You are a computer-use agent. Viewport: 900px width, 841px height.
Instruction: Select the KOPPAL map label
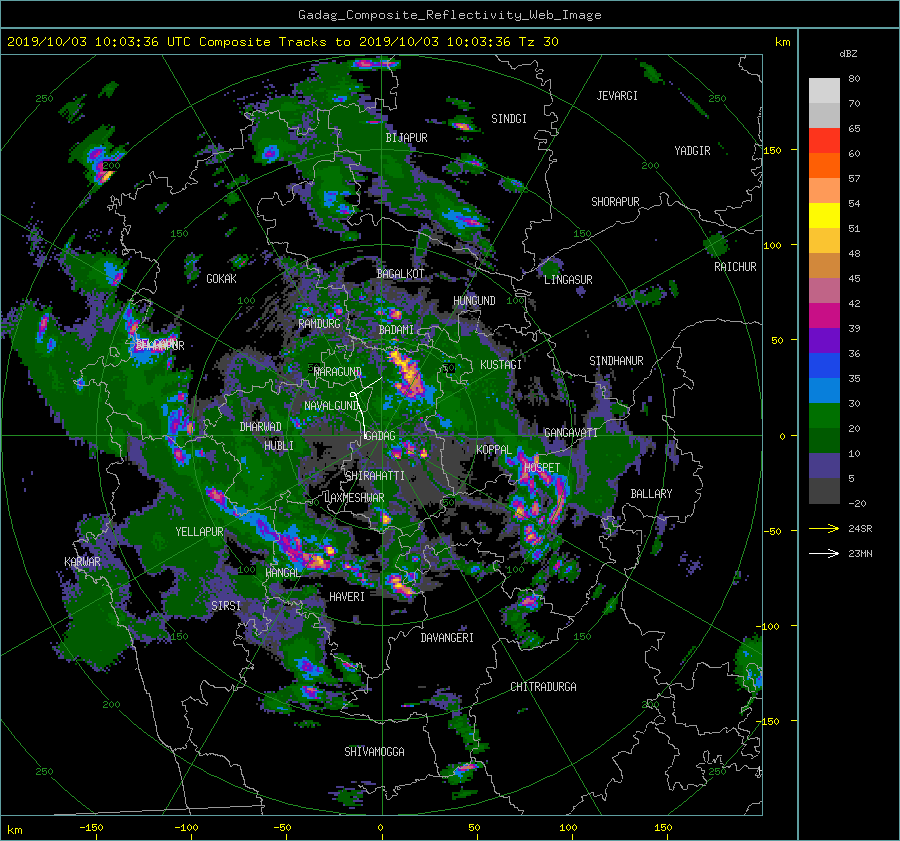point(494,449)
